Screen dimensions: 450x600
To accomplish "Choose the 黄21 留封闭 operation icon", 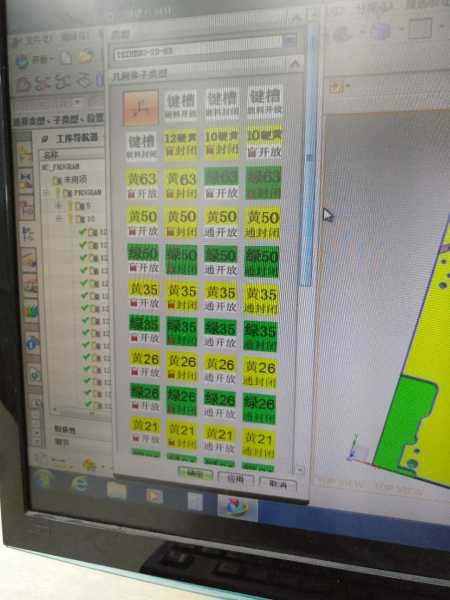I will point(182,435).
